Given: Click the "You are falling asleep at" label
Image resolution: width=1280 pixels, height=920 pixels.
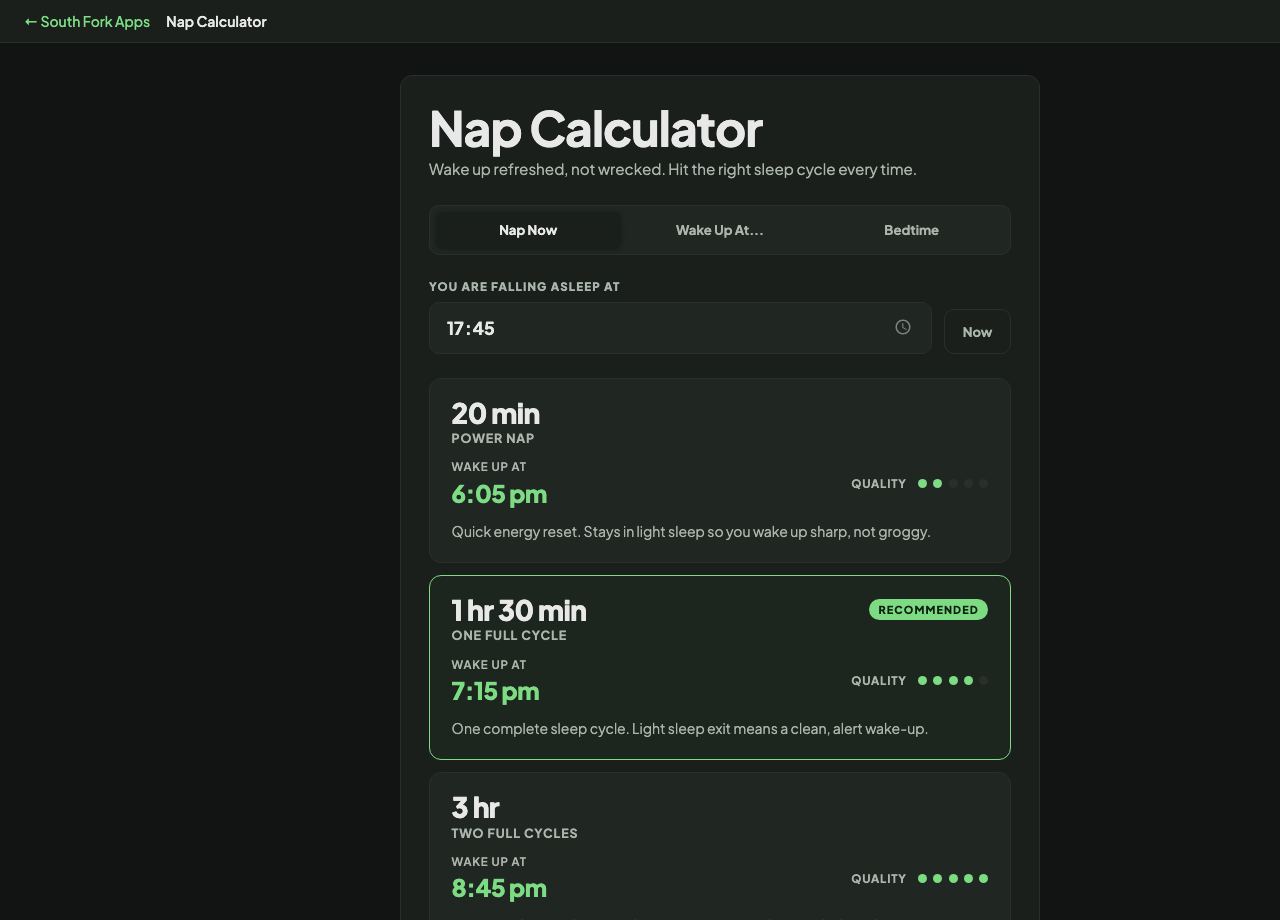Looking at the screenshot, I should [524, 287].
